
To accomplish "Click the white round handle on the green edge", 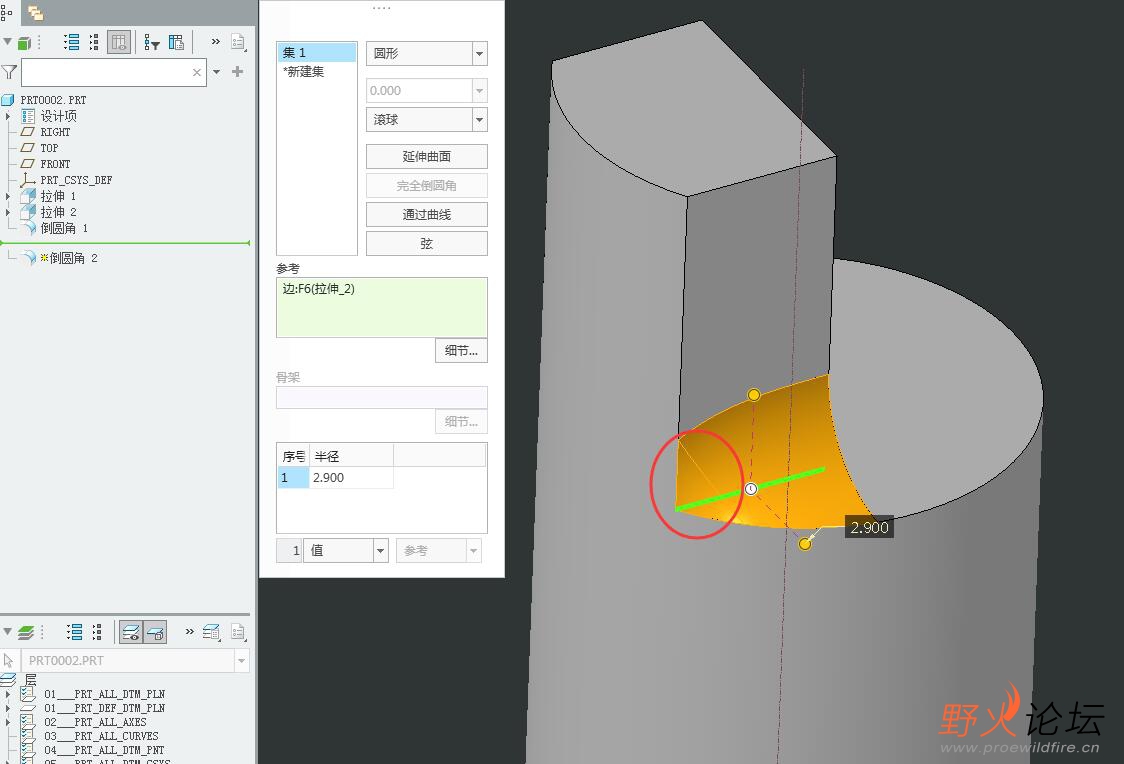I will coord(751,489).
